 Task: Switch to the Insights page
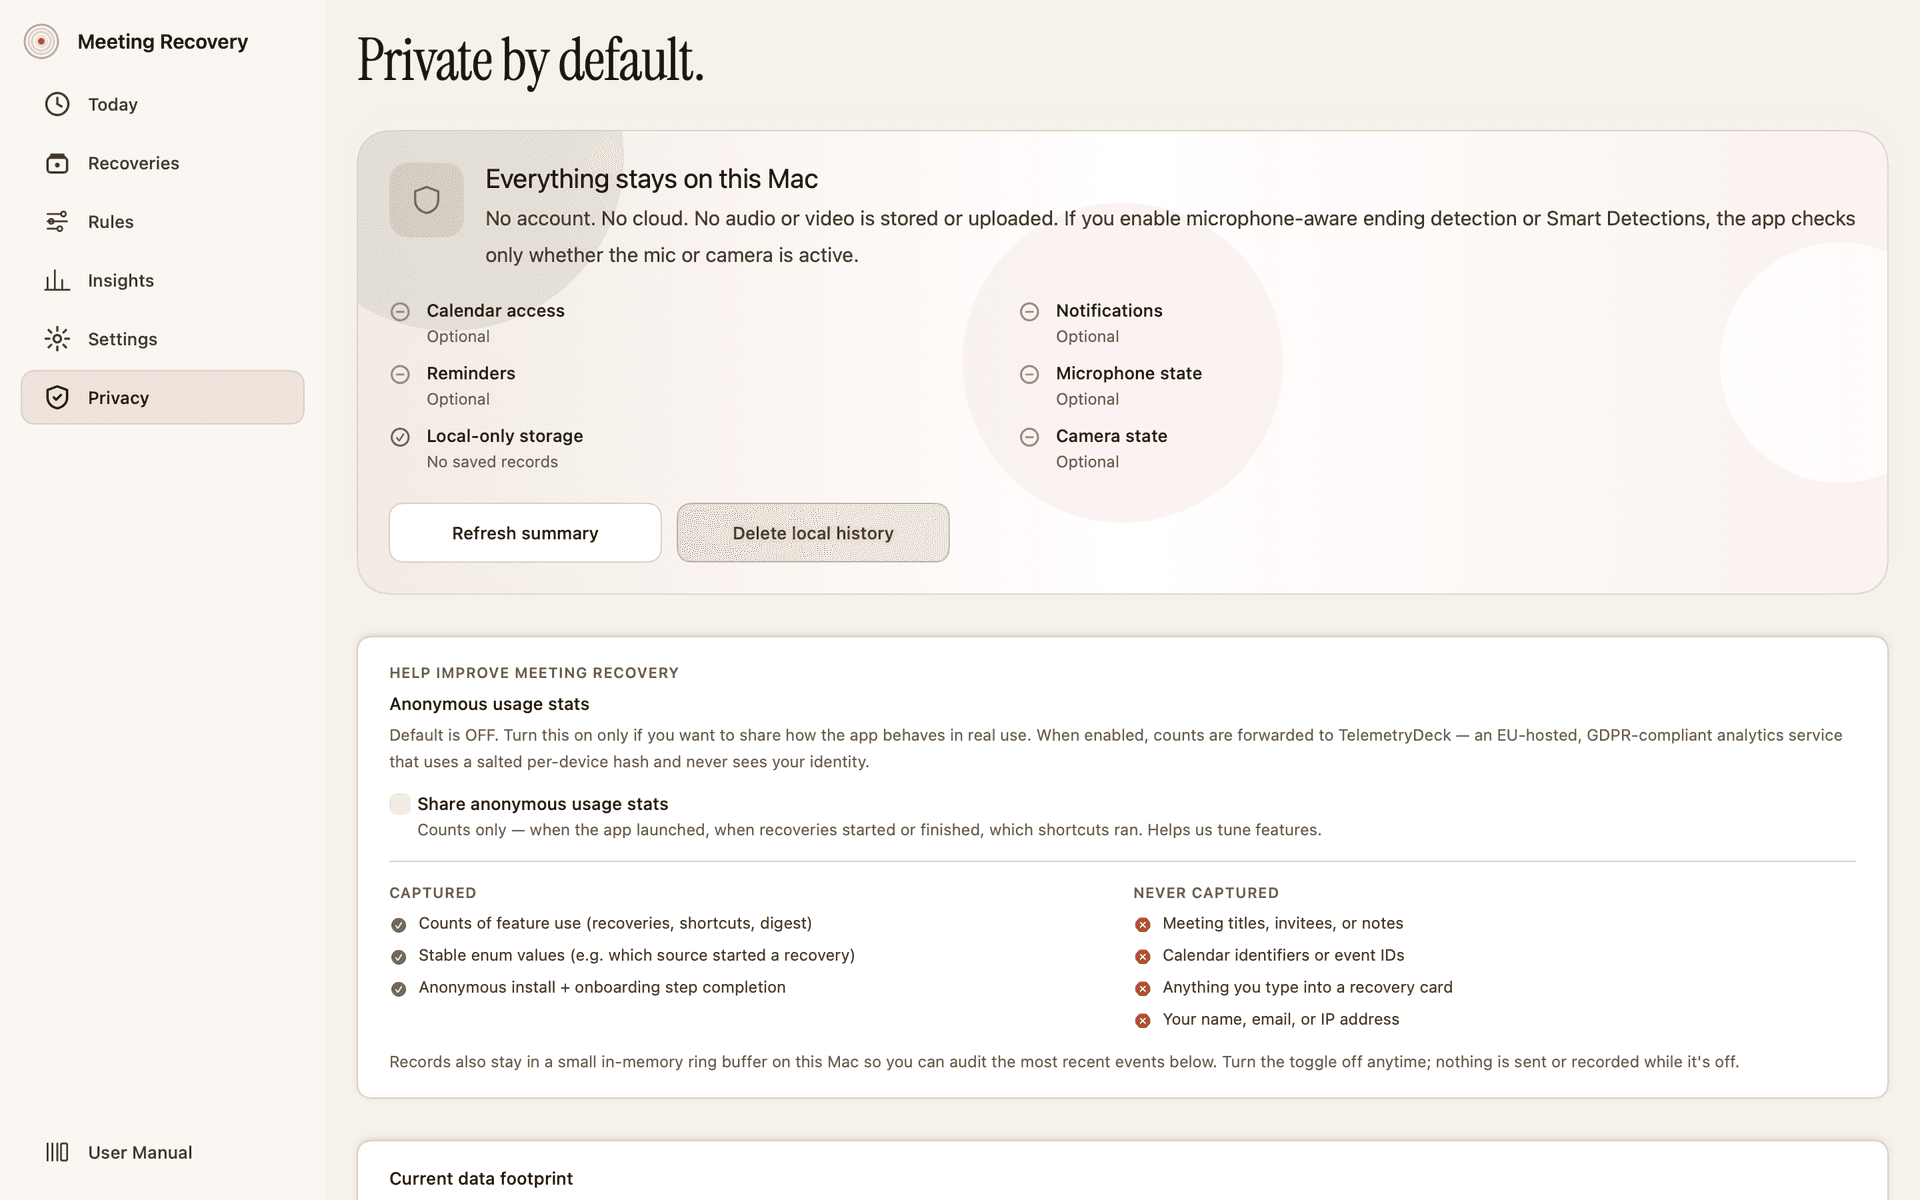(x=121, y=281)
